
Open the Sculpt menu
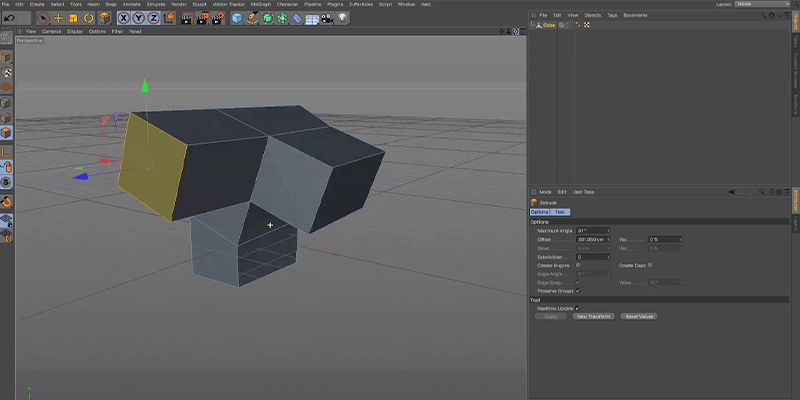tap(199, 4)
